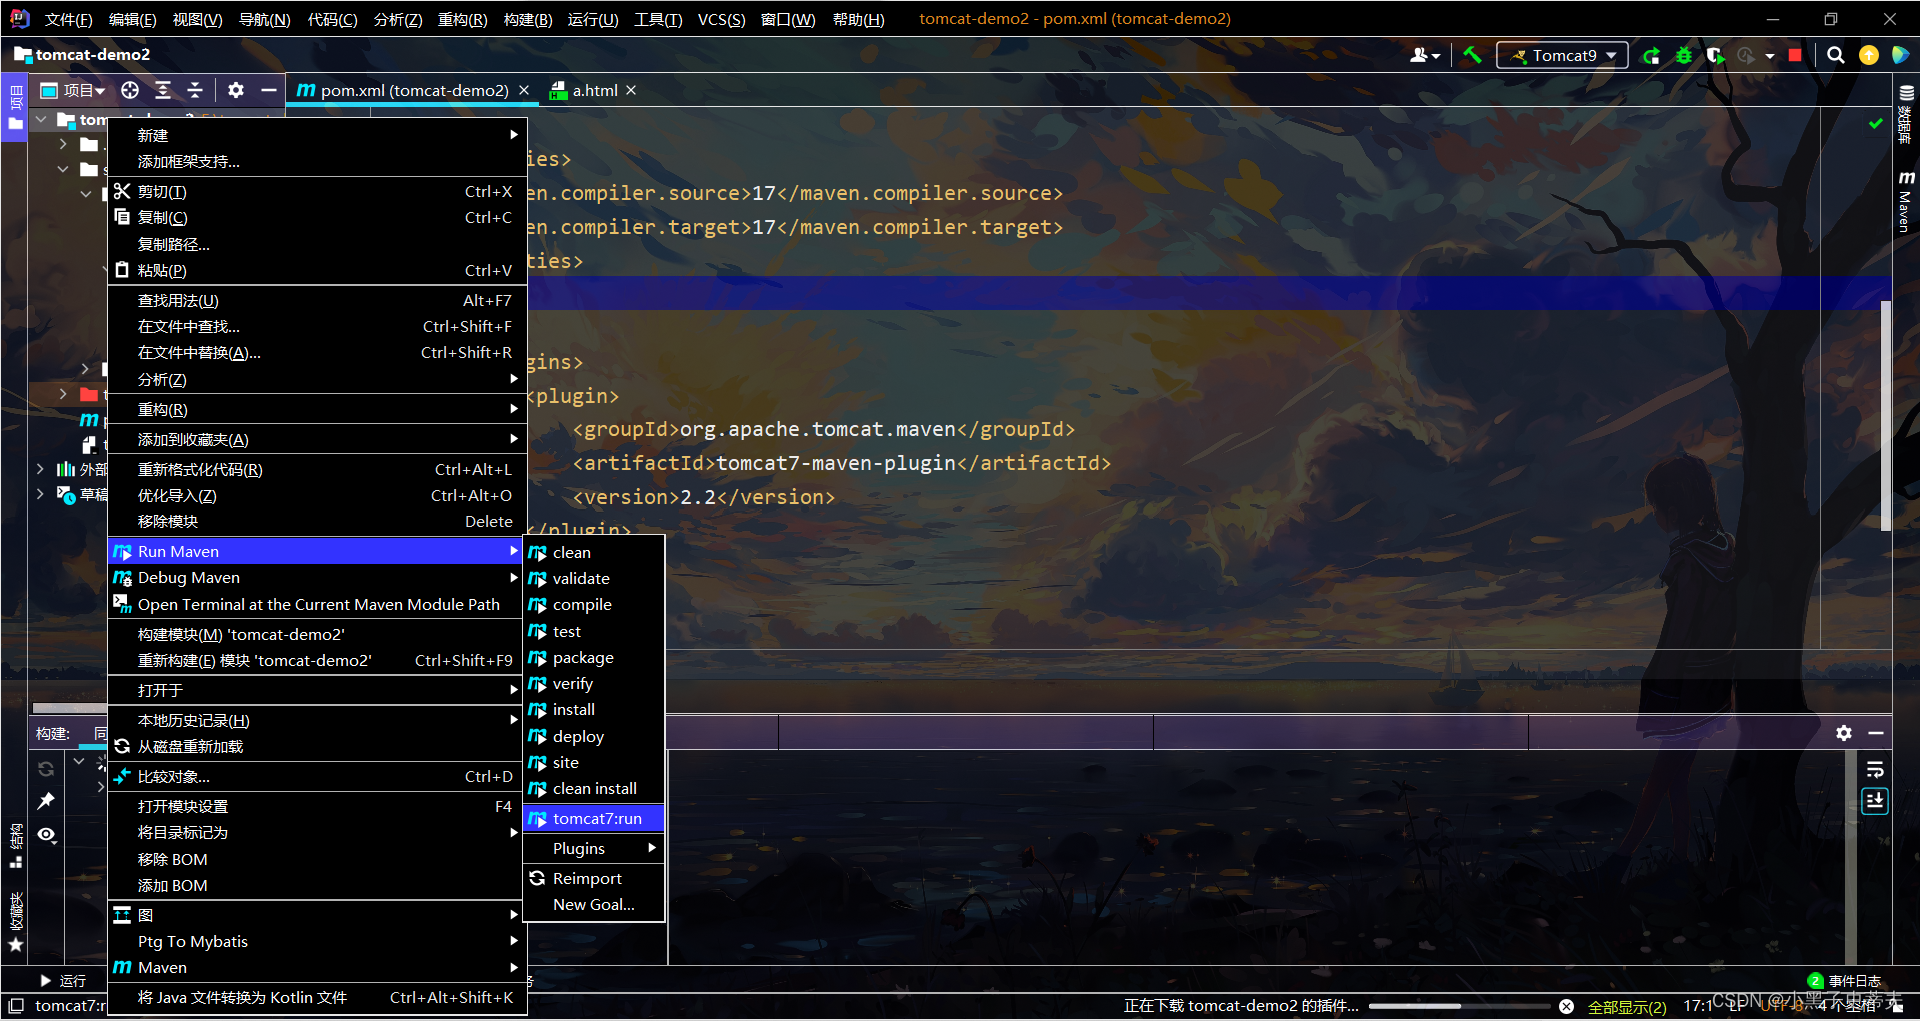Open the 项目 view dropdown

73,90
